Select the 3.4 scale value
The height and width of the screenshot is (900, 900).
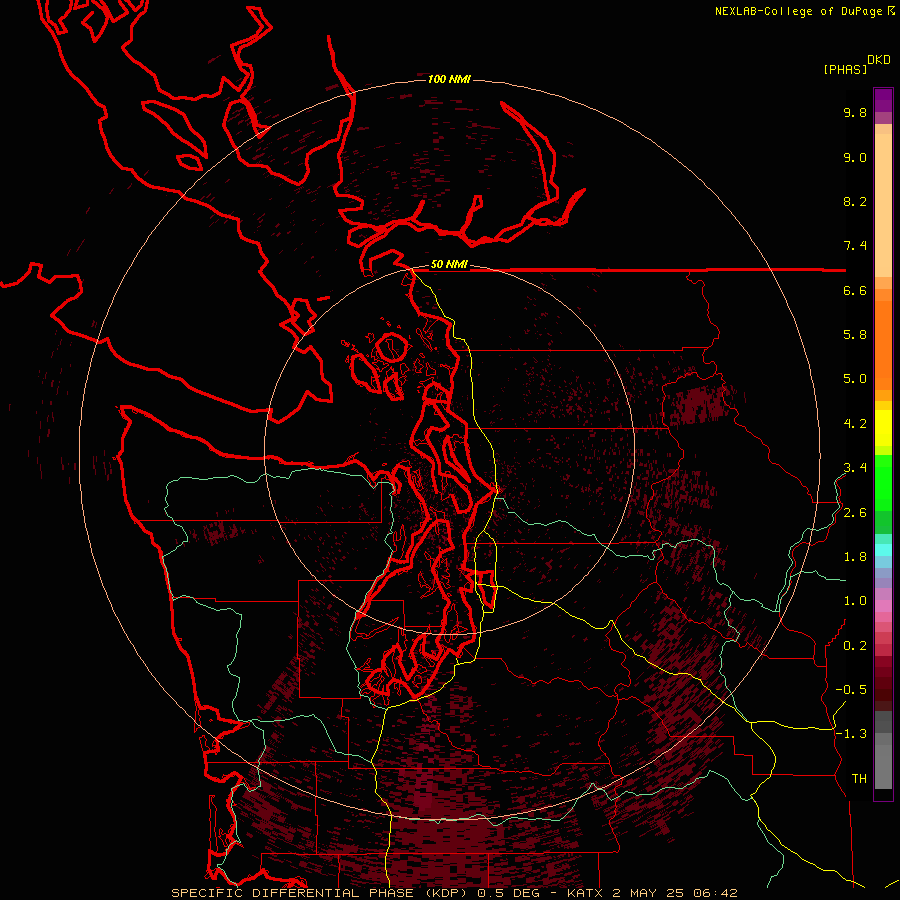click(855, 468)
